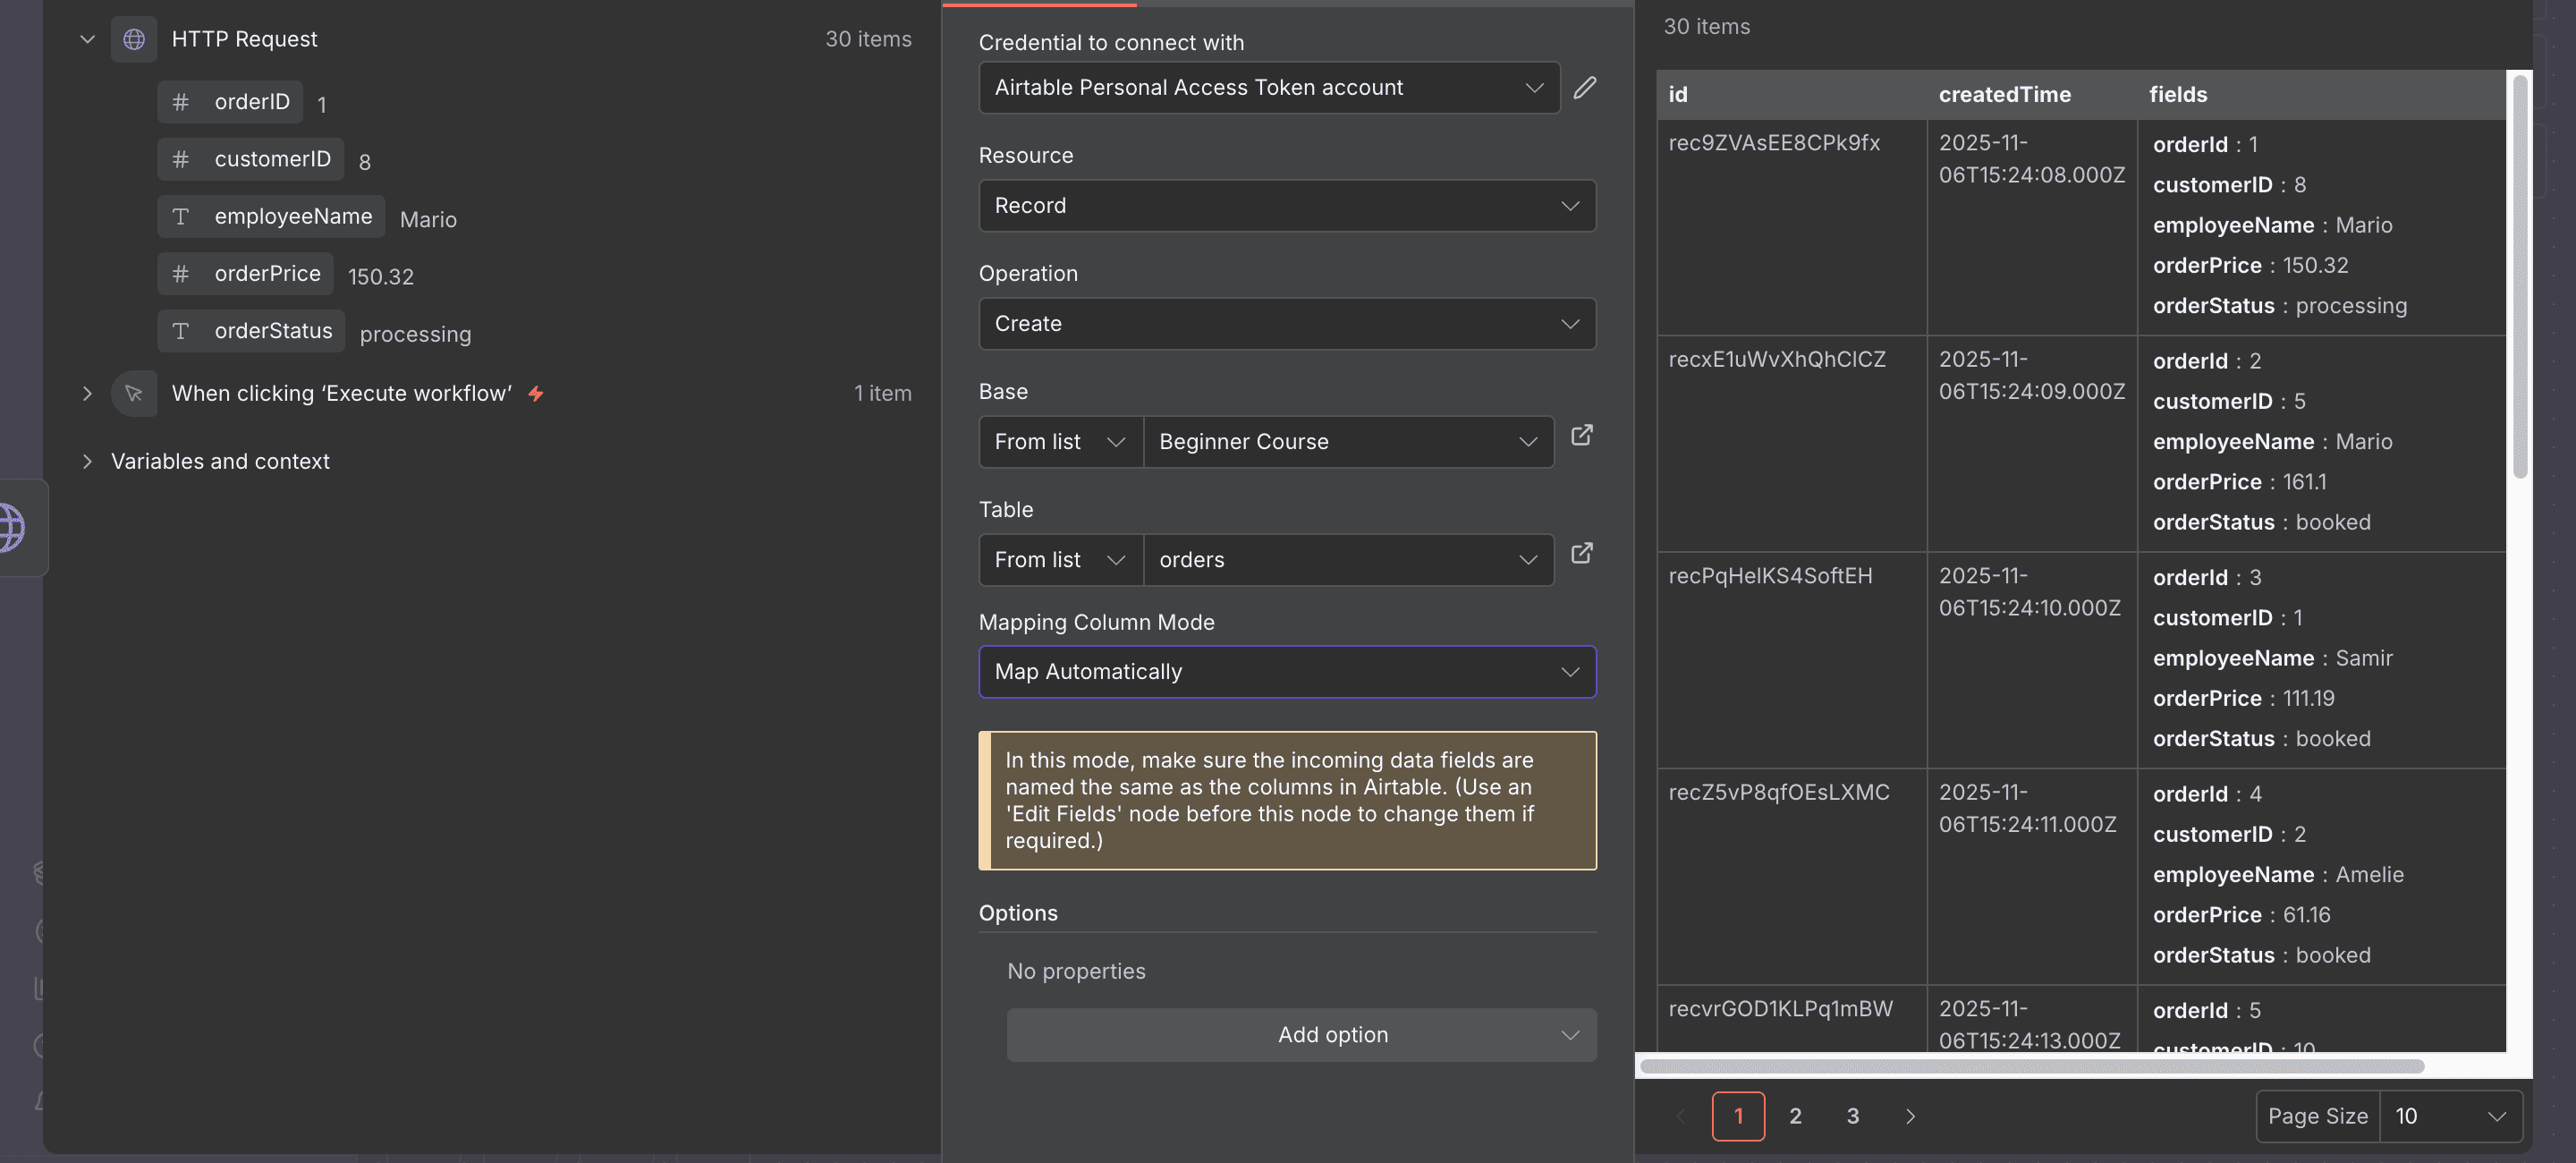Click the number type icon of customerID
Image resolution: width=2576 pixels, height=1163 pixels.
click(x=181, y=159)
